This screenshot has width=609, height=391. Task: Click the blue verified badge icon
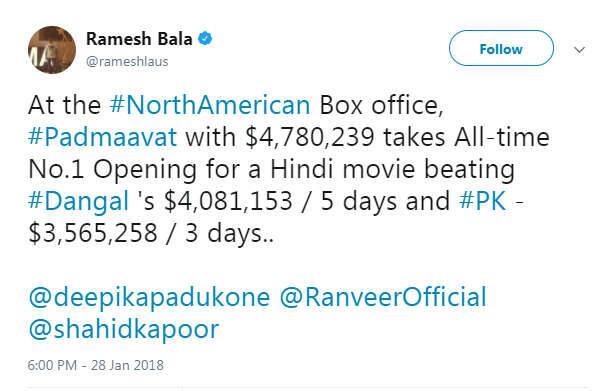[x=205, y=38]
